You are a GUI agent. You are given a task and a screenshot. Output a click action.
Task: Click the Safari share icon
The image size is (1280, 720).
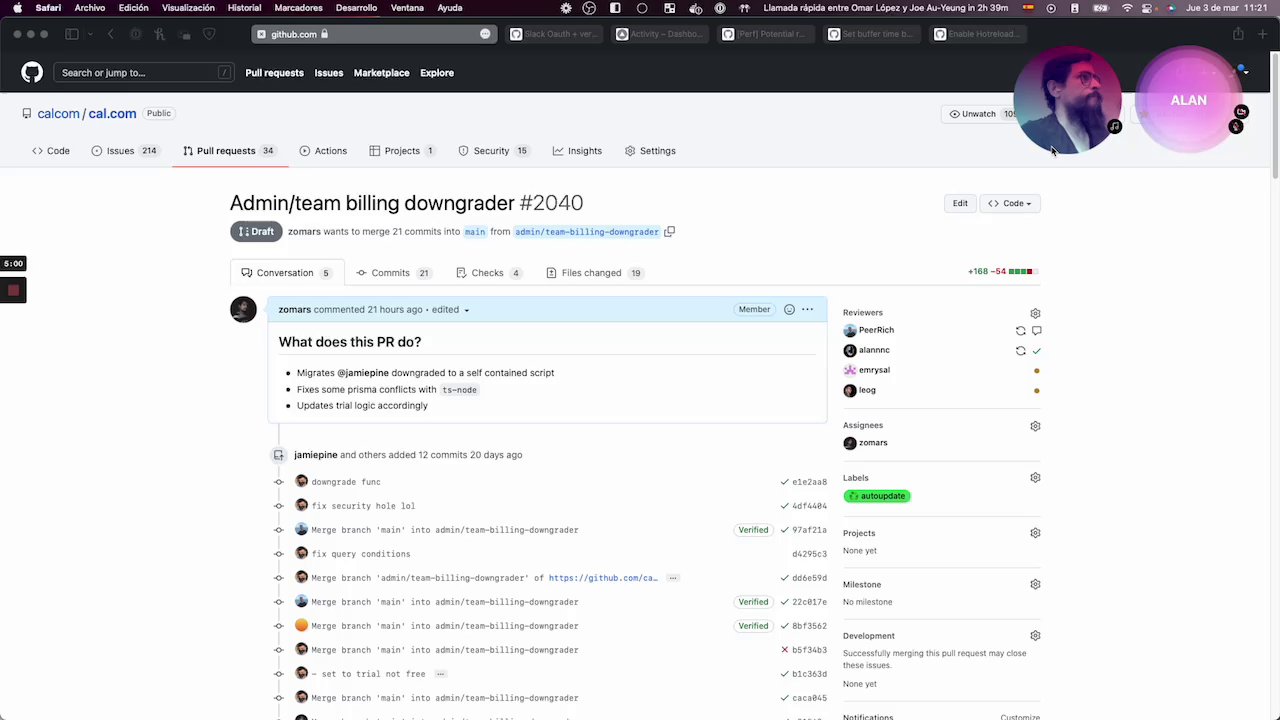point(1238,34)
